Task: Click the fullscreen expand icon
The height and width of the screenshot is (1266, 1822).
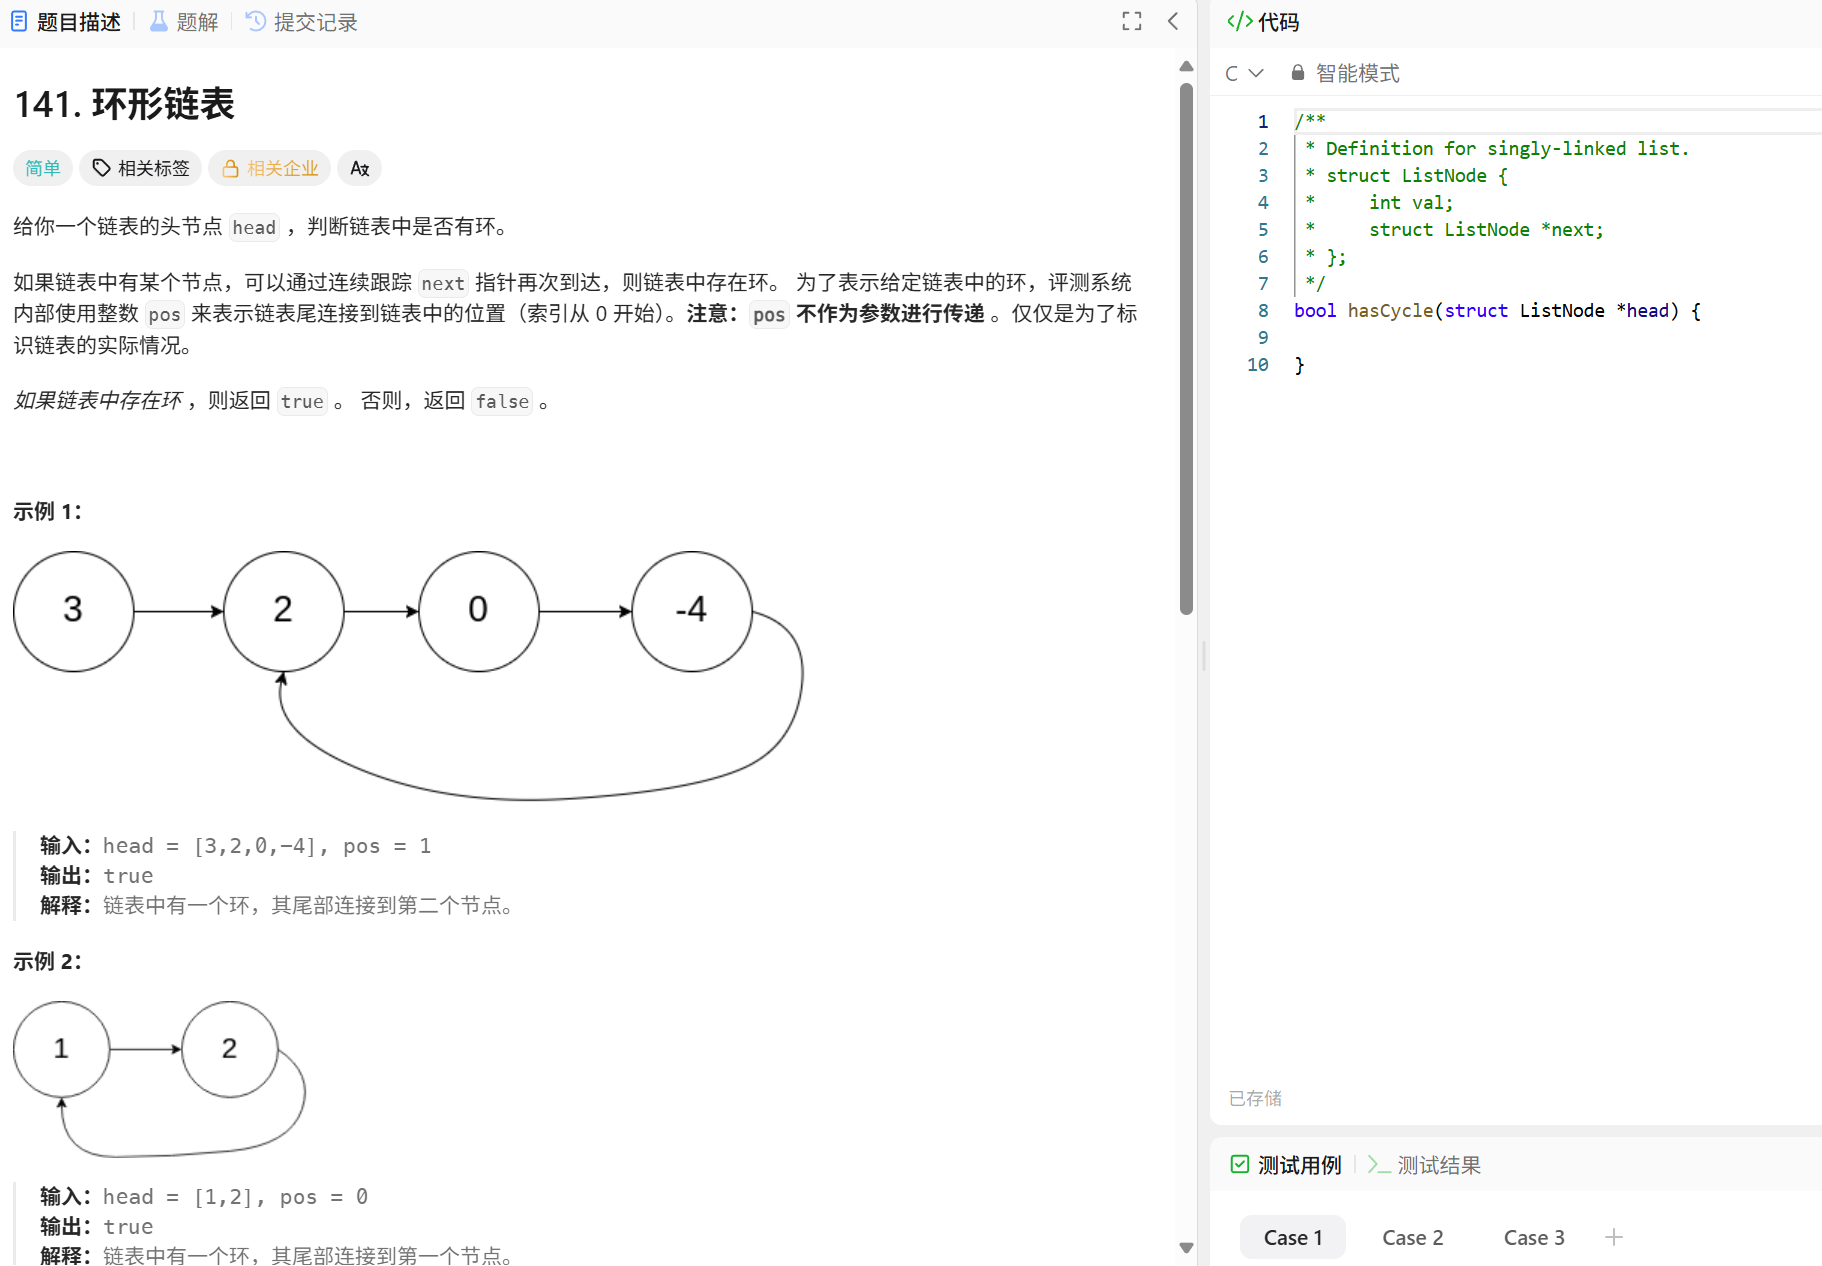Action: pos(1131,21)
